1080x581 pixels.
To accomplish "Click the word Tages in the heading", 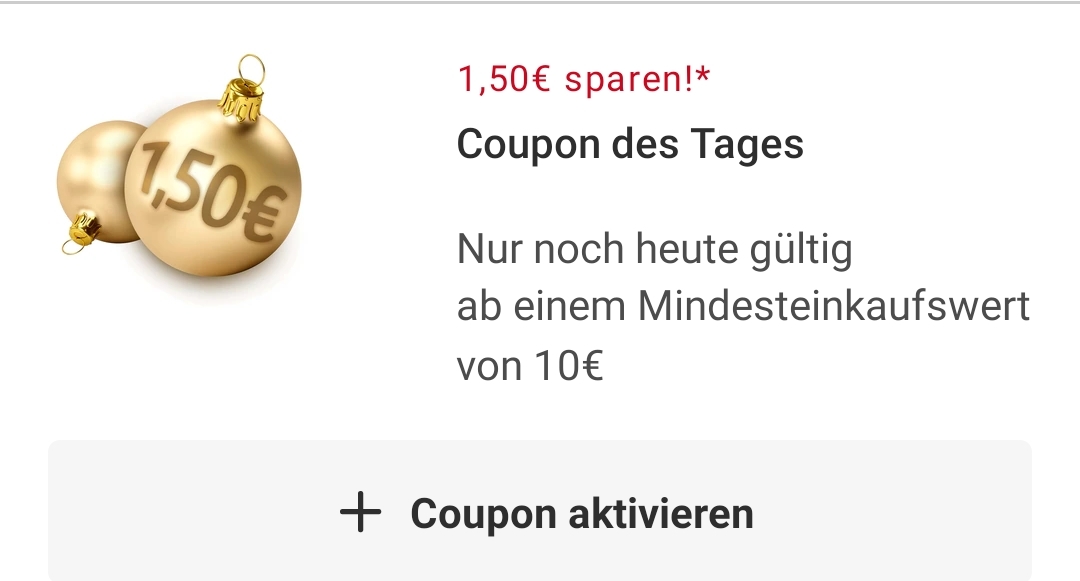I will click(x=747, y=146).
